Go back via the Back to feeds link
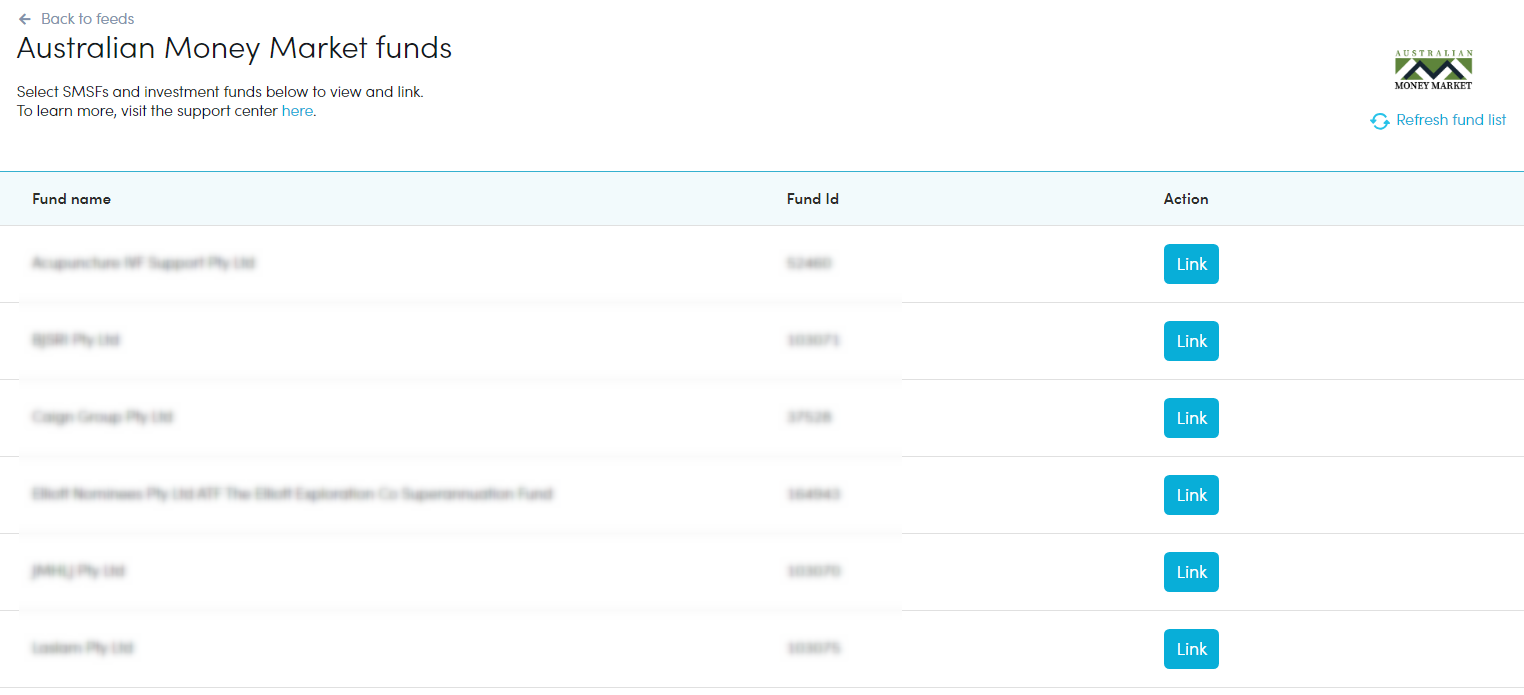The image size is (1524, 695). (87, 19)
